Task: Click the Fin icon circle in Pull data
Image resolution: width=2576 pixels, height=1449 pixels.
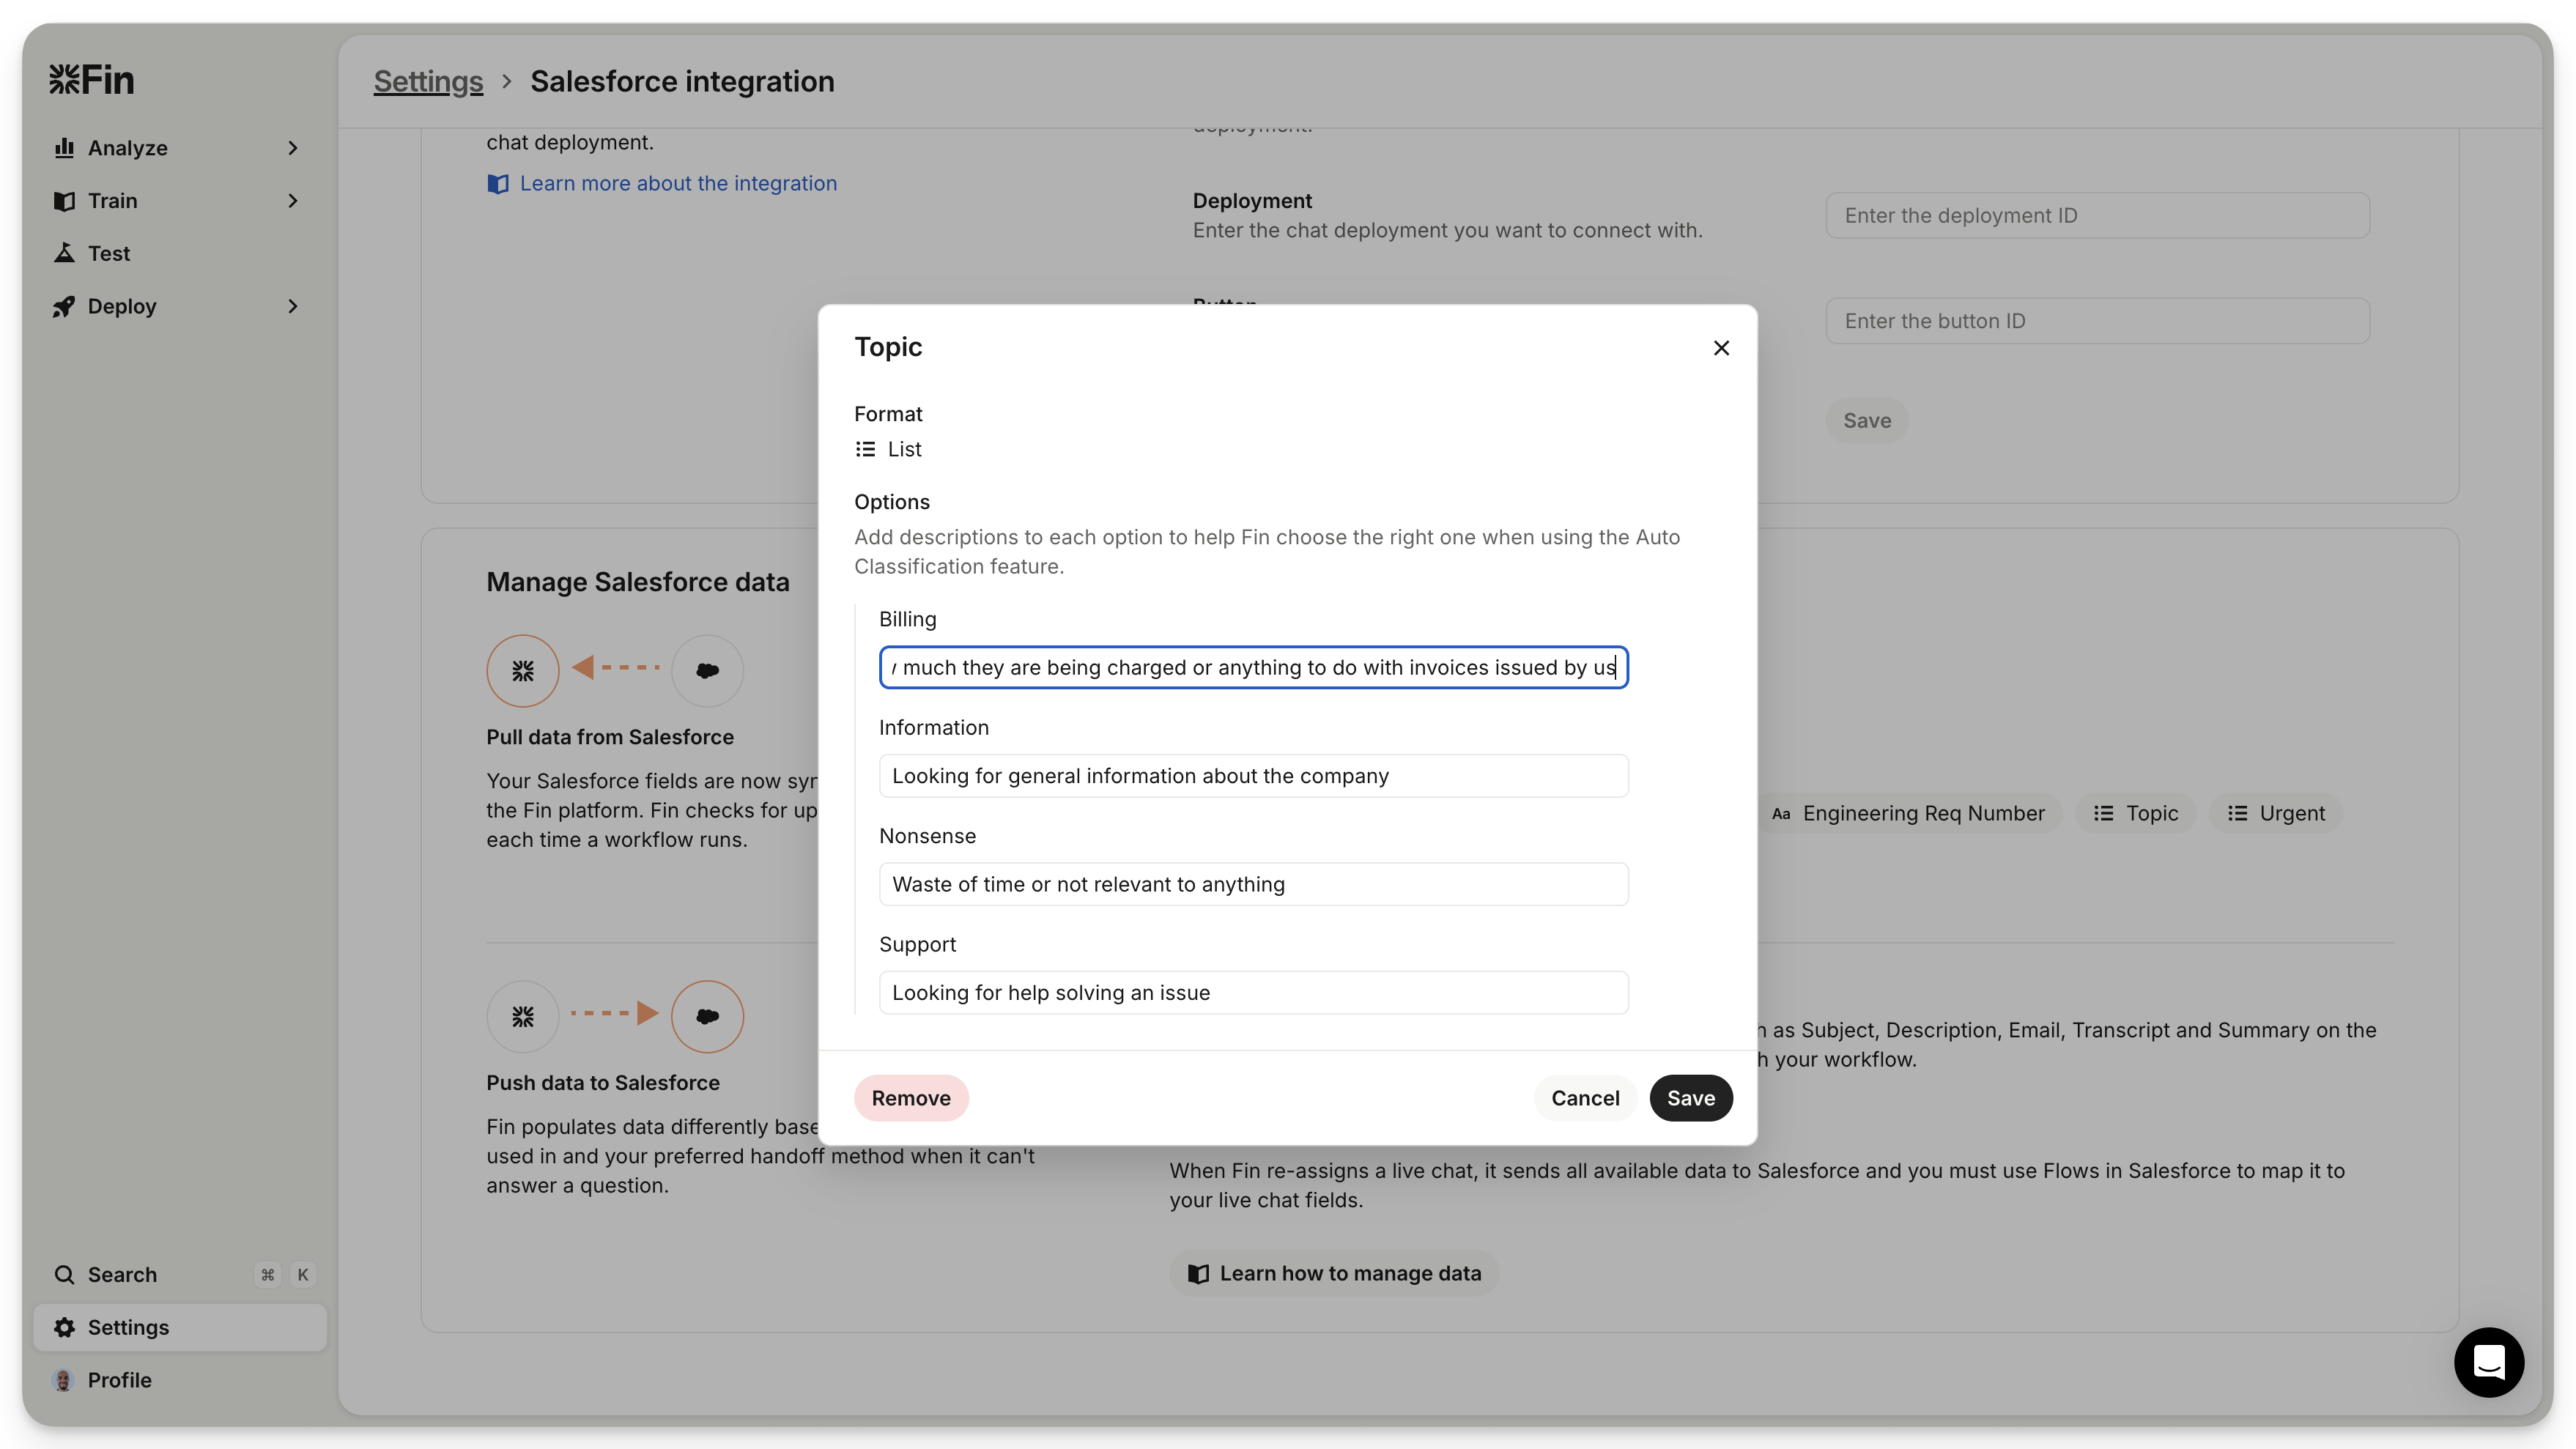Action: click(523, 671)
